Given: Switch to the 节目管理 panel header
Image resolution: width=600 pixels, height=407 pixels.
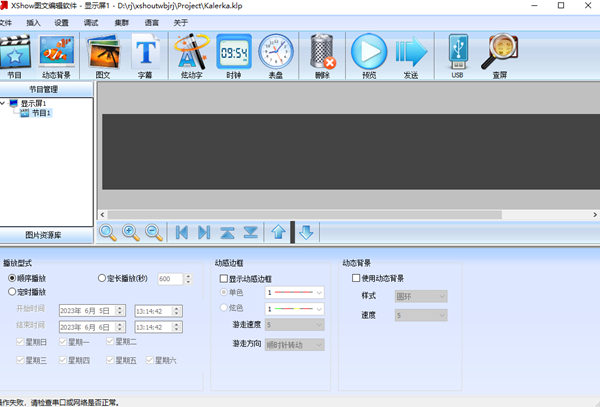Looking at the screenshot, I should [46, 90].
